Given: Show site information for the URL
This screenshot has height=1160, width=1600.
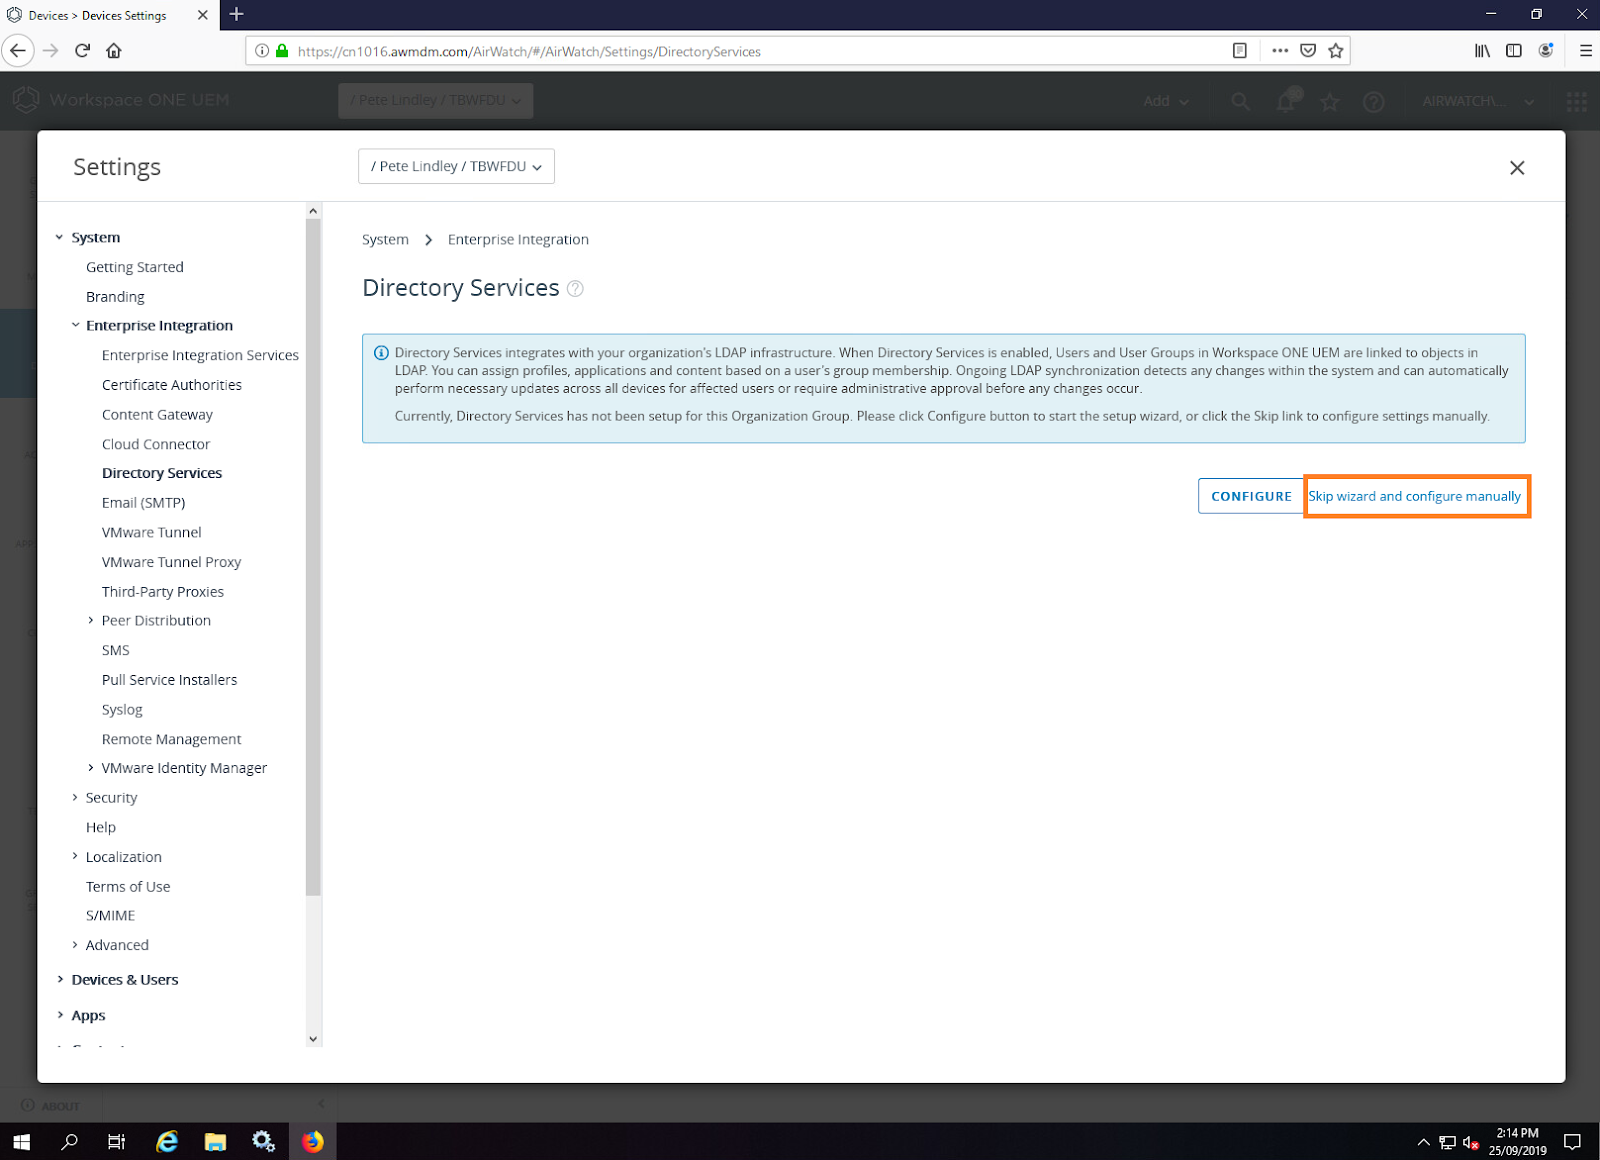Looking at the screenshot, I should pyautogui.click(x=262, y=51).
